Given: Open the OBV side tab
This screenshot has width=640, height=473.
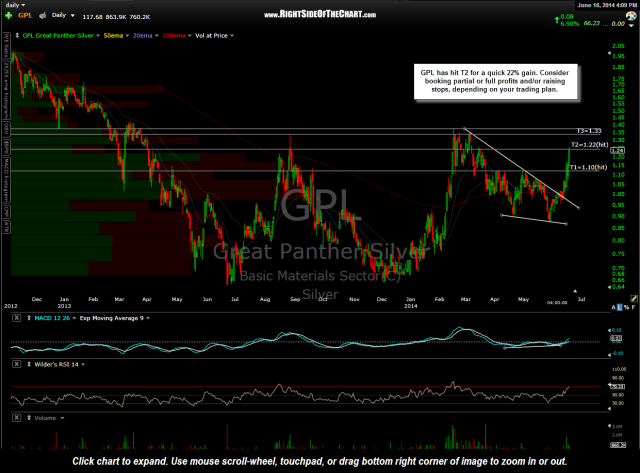Looking at the screenshot, I should click(6, 128).
